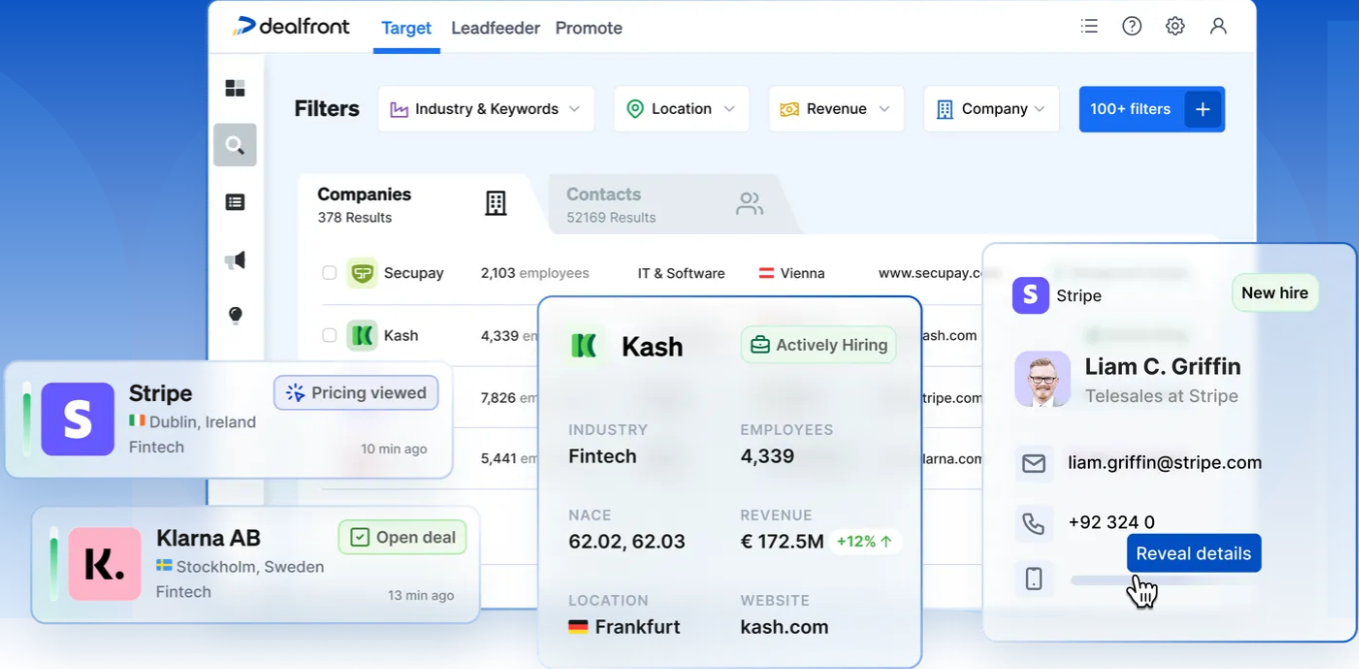The width and height of the screenshot is (1359, 669).
Task: Click the 62.02, 62.03 NACE value
Action: 627,542
